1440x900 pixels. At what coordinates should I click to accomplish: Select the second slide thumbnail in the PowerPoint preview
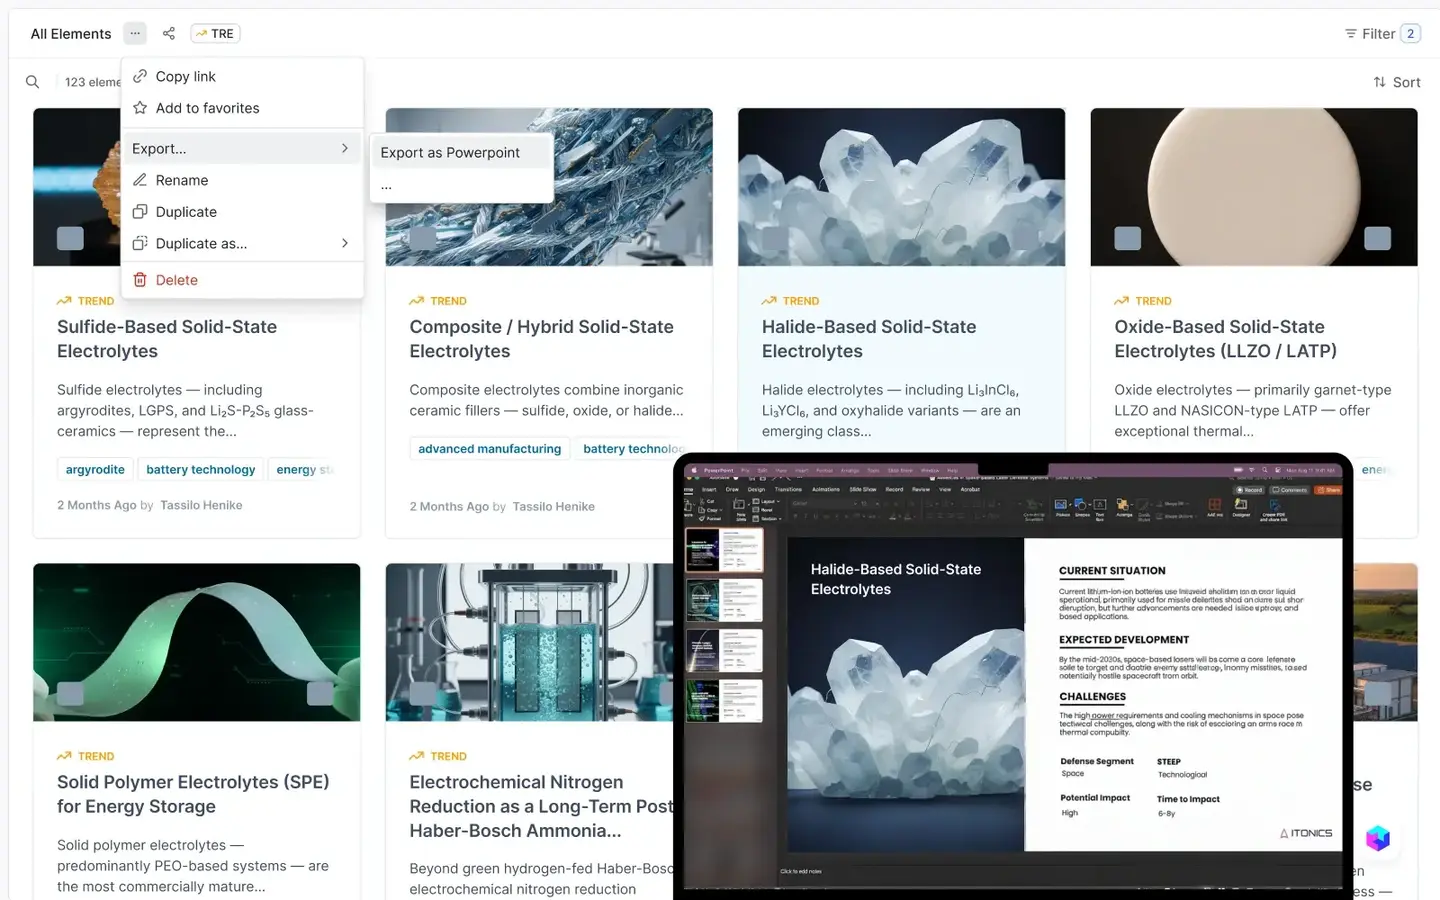724,600
